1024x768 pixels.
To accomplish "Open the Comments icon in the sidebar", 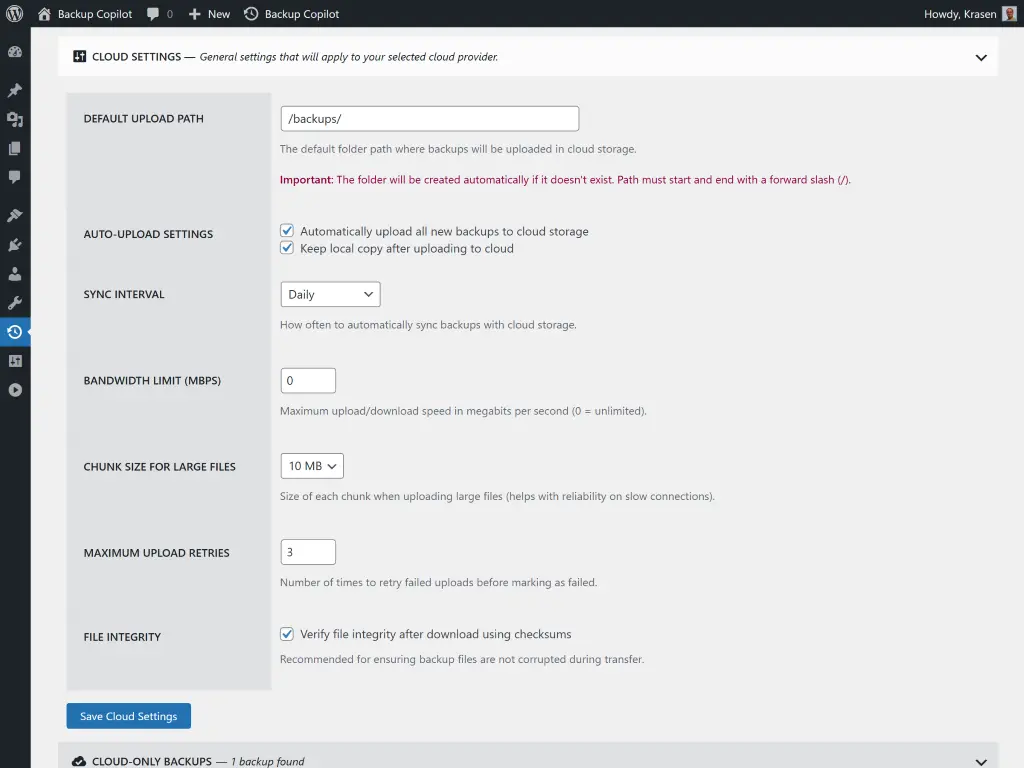I will 15,176.
